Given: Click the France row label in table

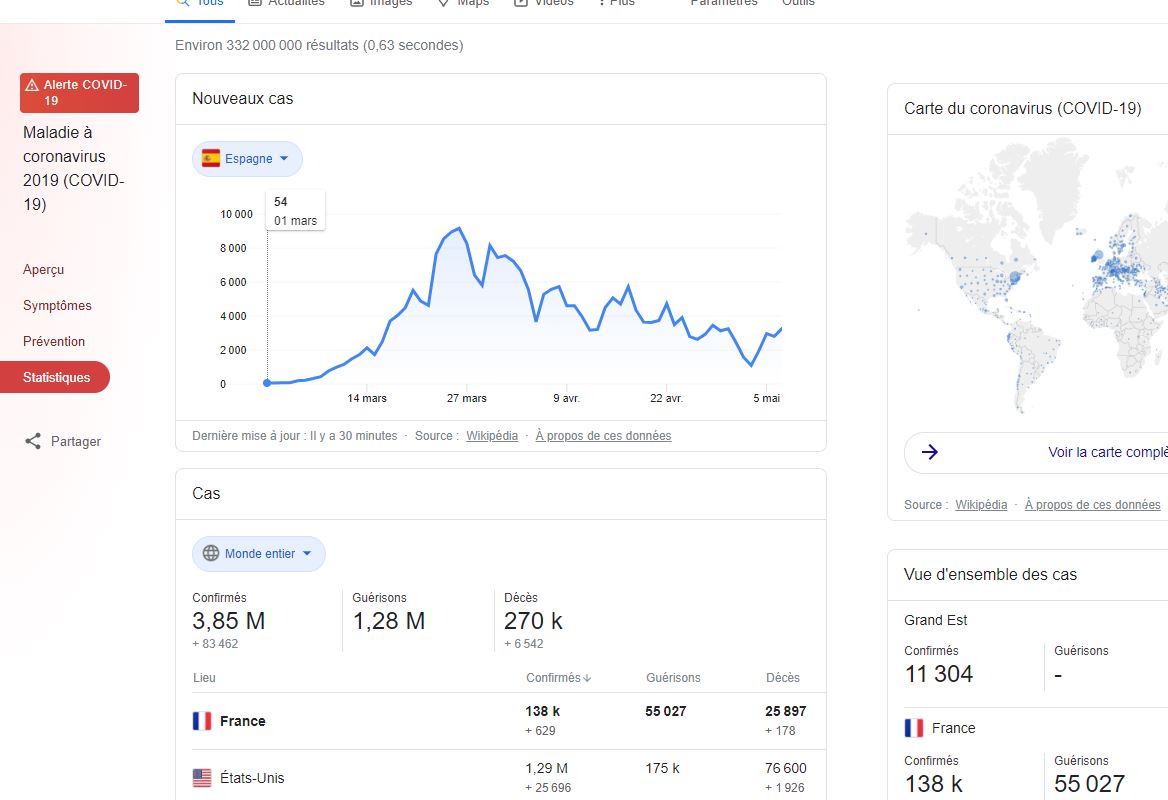Looking at the screenshot, I should tap(243, 721).
